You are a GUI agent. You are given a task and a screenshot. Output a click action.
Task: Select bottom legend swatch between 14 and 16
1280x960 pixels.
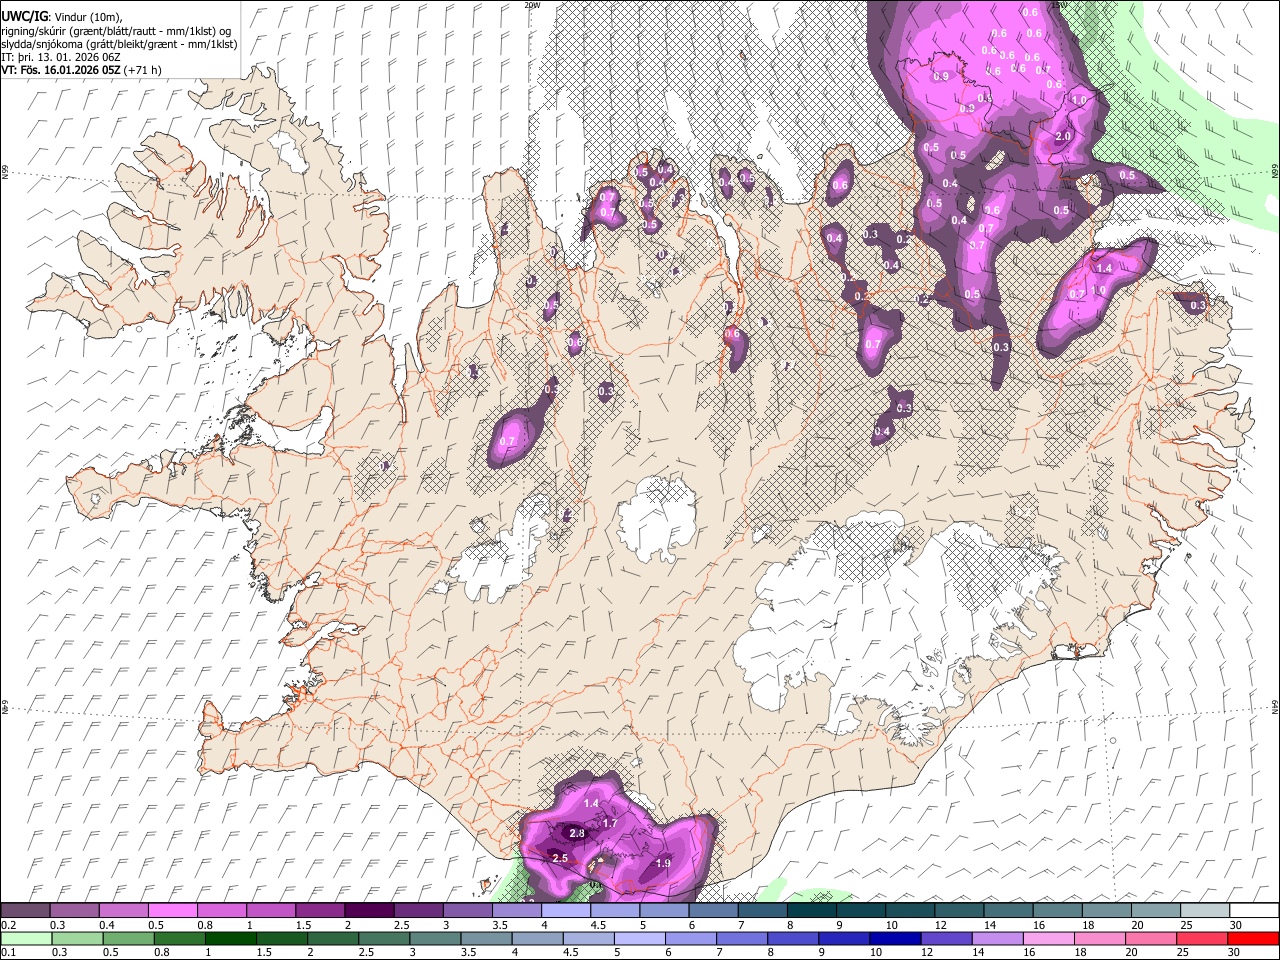pyautogui.click(x=998, y=938)
